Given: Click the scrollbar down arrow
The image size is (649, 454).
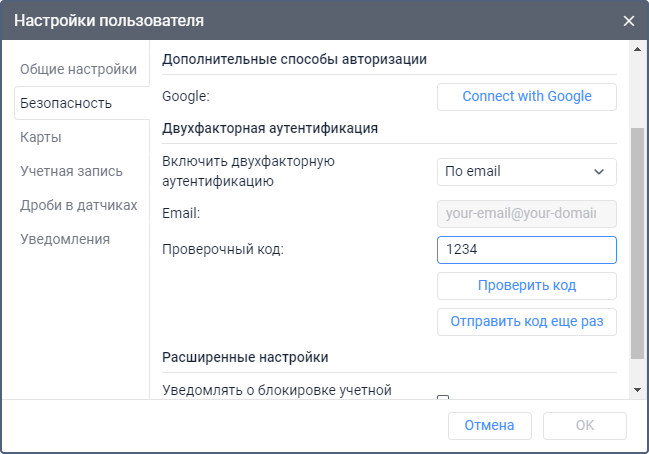Looking at the screenshot, I should [637, 389].
